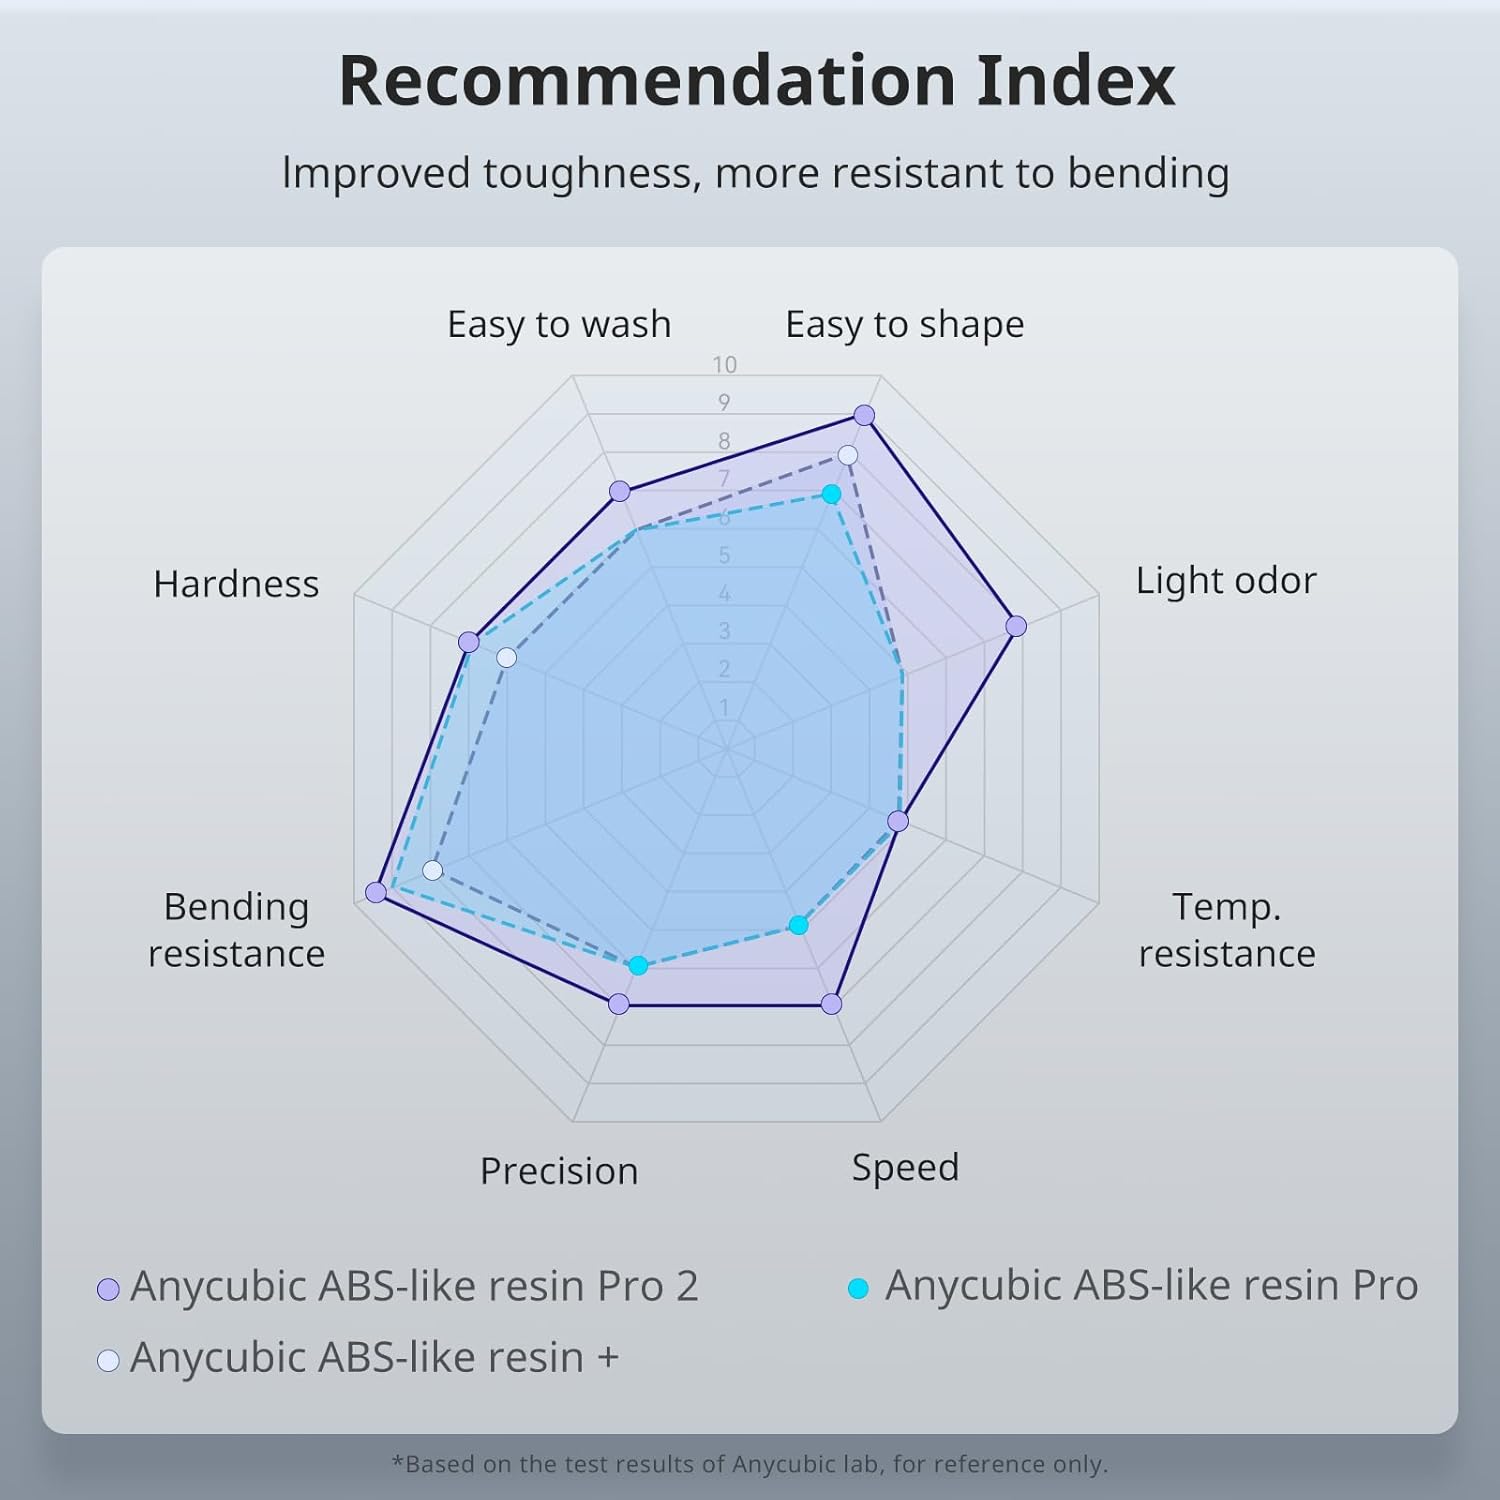Click the "Light odor" axis label
Image resolution: width=1500 pixels, height=1500 pixels.
coord(1226,581)
